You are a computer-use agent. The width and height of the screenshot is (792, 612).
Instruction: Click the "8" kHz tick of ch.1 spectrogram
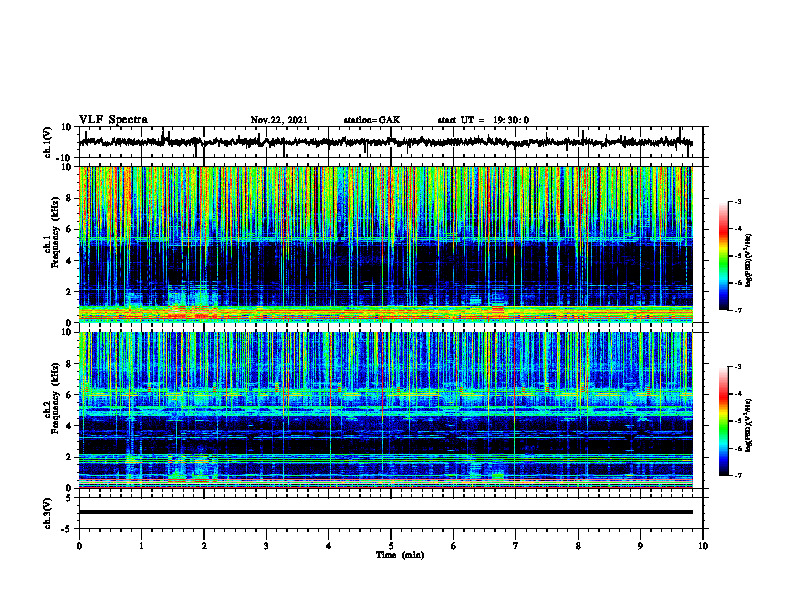(x=69, y=198)
